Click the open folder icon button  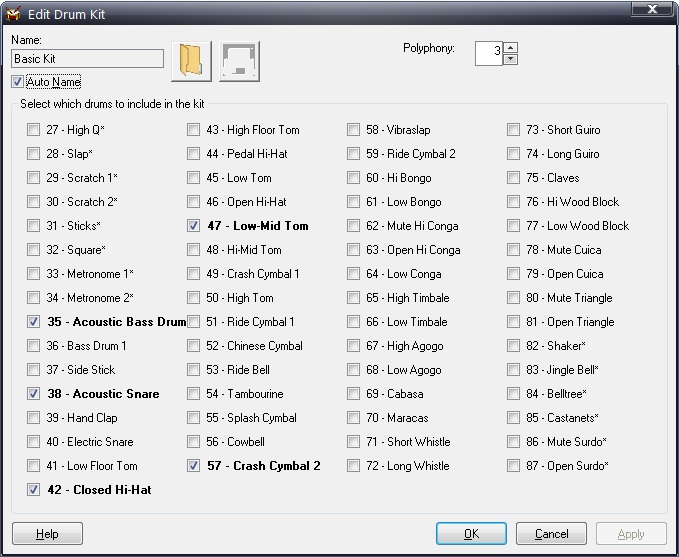(x=191, y=61)
